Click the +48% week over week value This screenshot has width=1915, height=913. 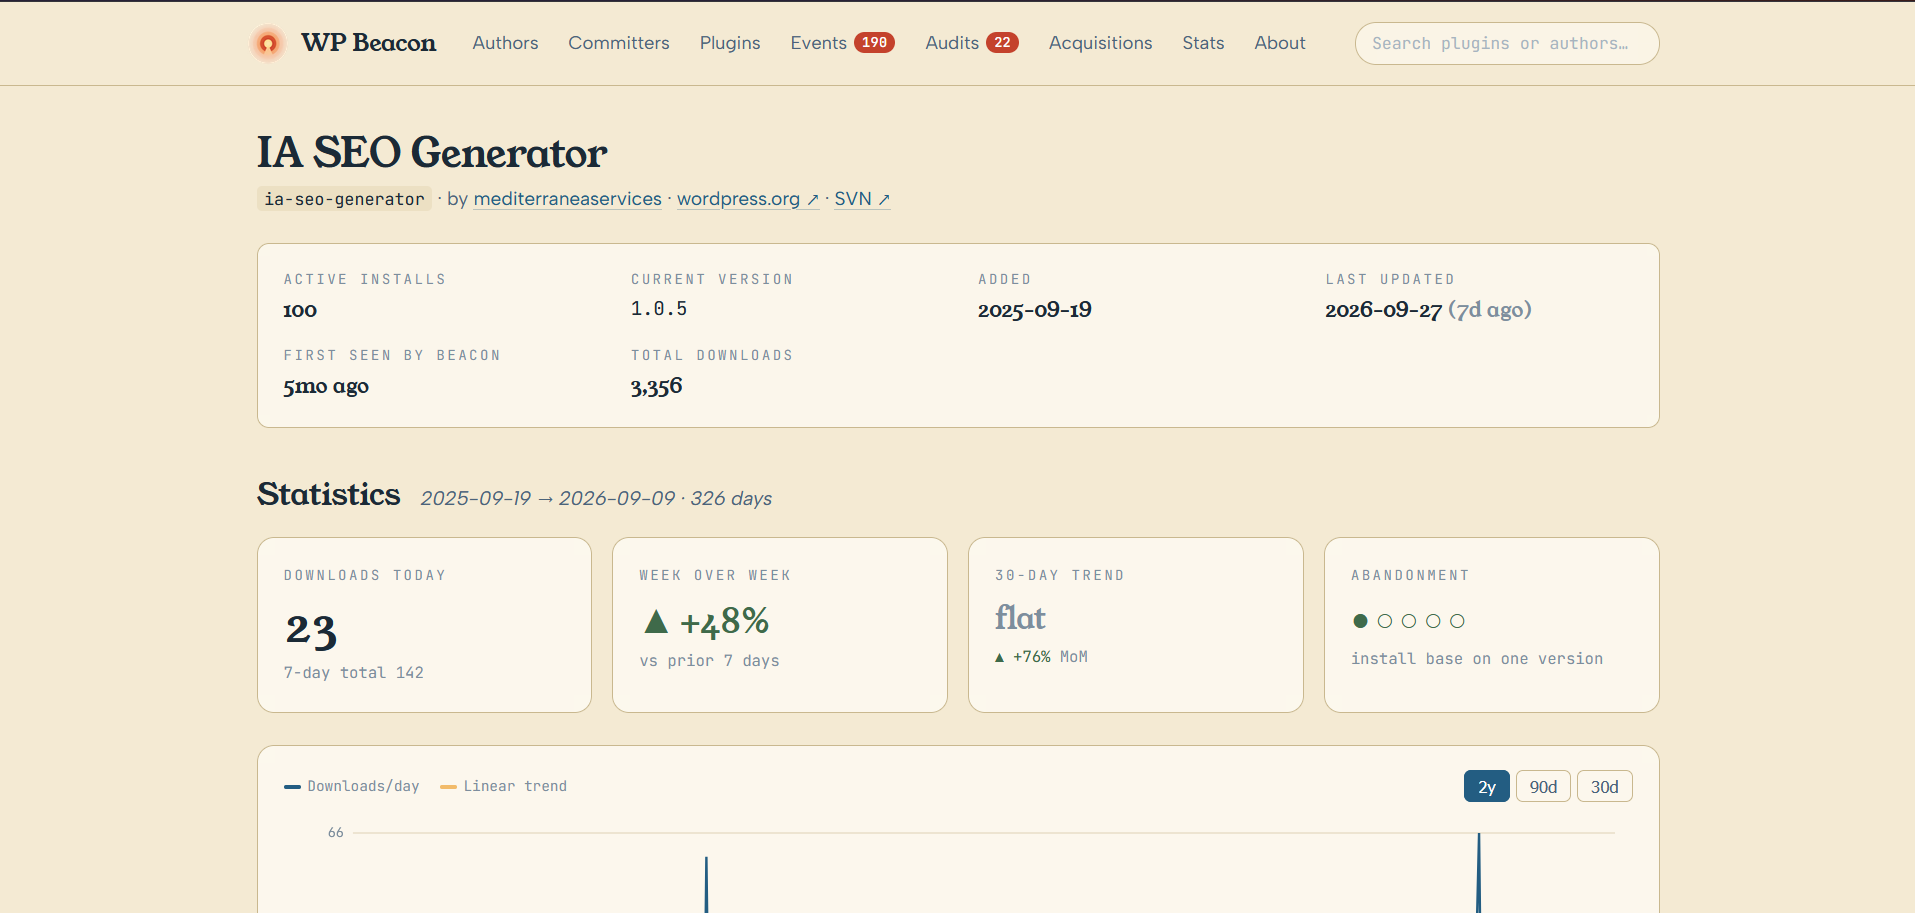724,622
